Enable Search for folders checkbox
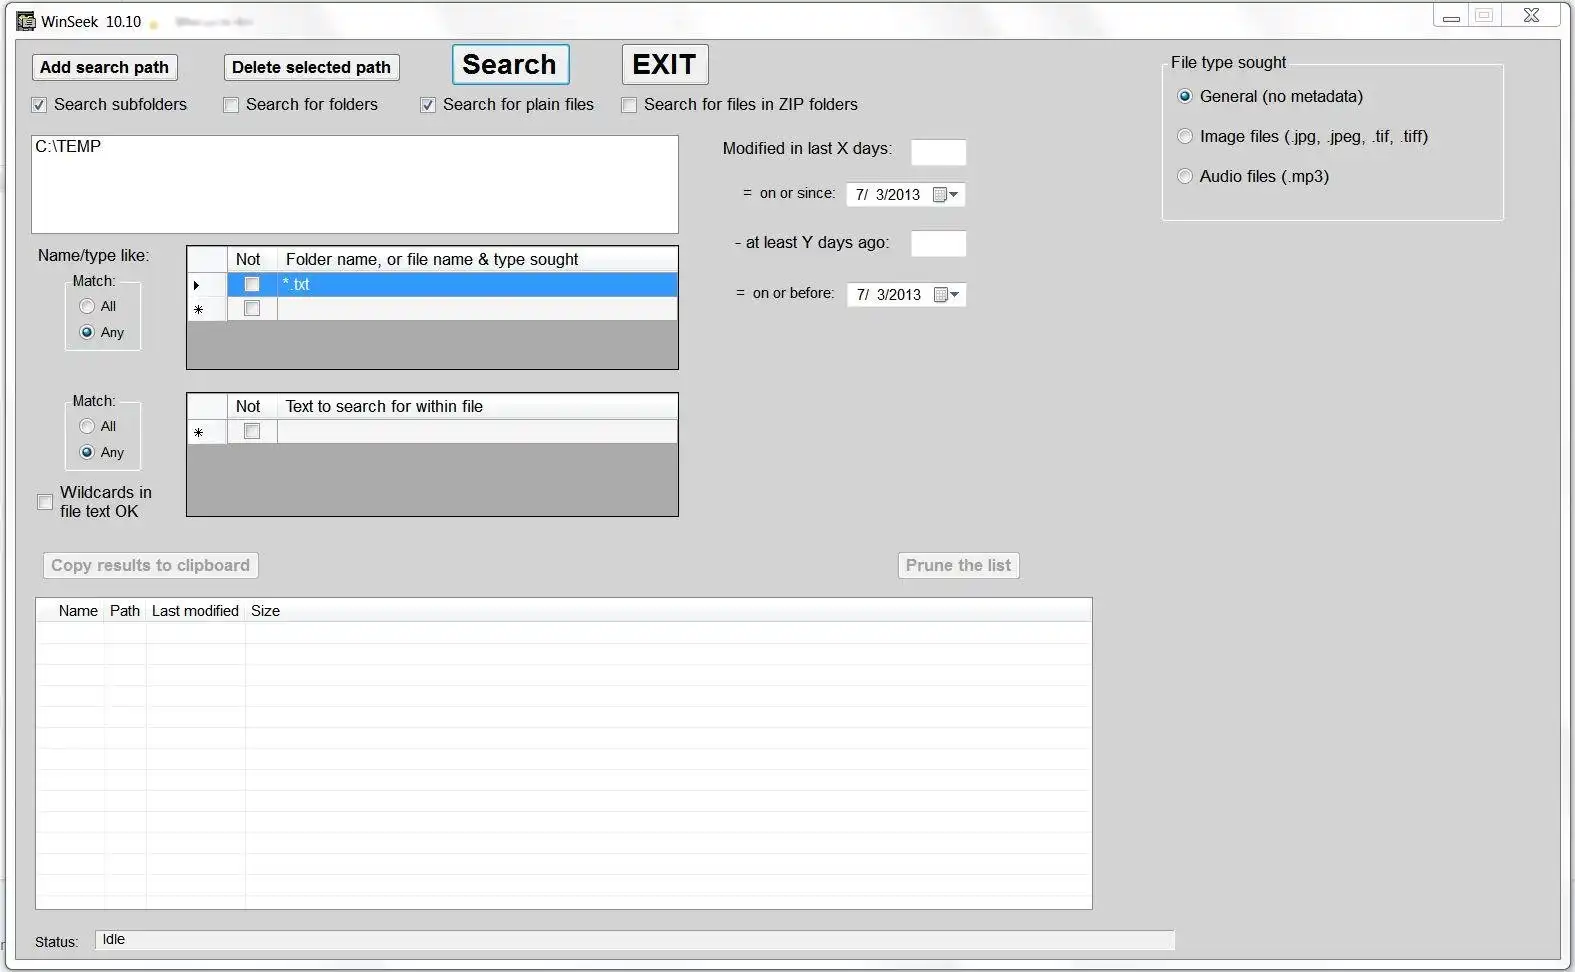Viewport: 1575px width, 972px height. click(x=231, y=105)
